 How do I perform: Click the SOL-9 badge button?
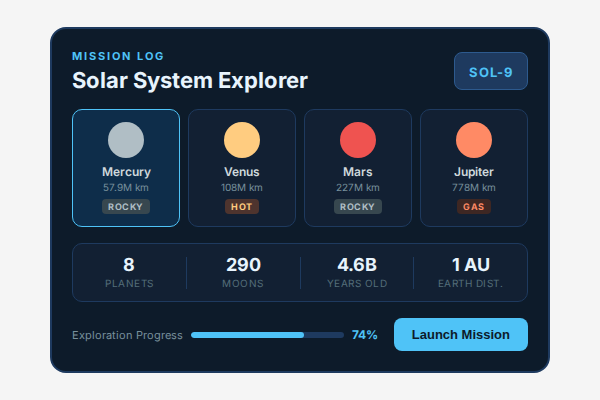click(491, 71)
